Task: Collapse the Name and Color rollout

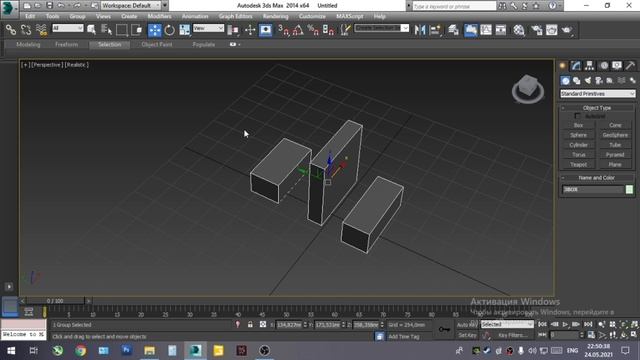Action: pos(597,178)
